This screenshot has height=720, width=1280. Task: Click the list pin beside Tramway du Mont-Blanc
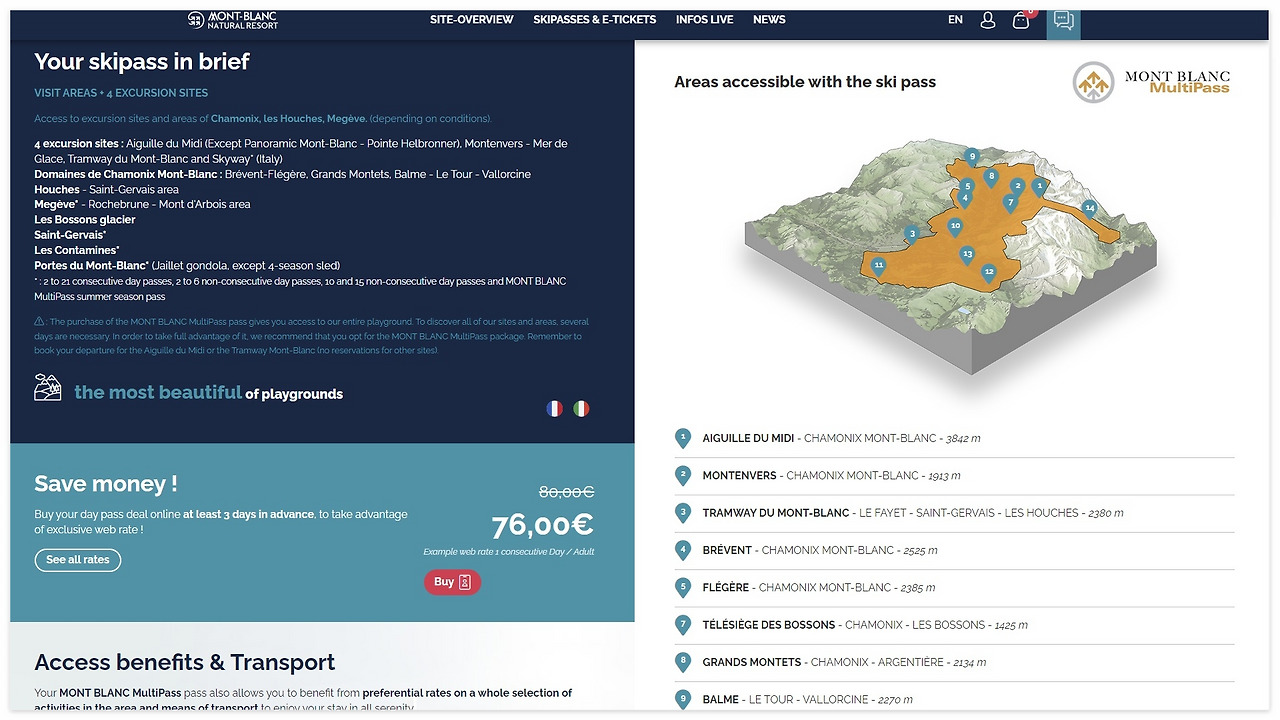(683, 513)
